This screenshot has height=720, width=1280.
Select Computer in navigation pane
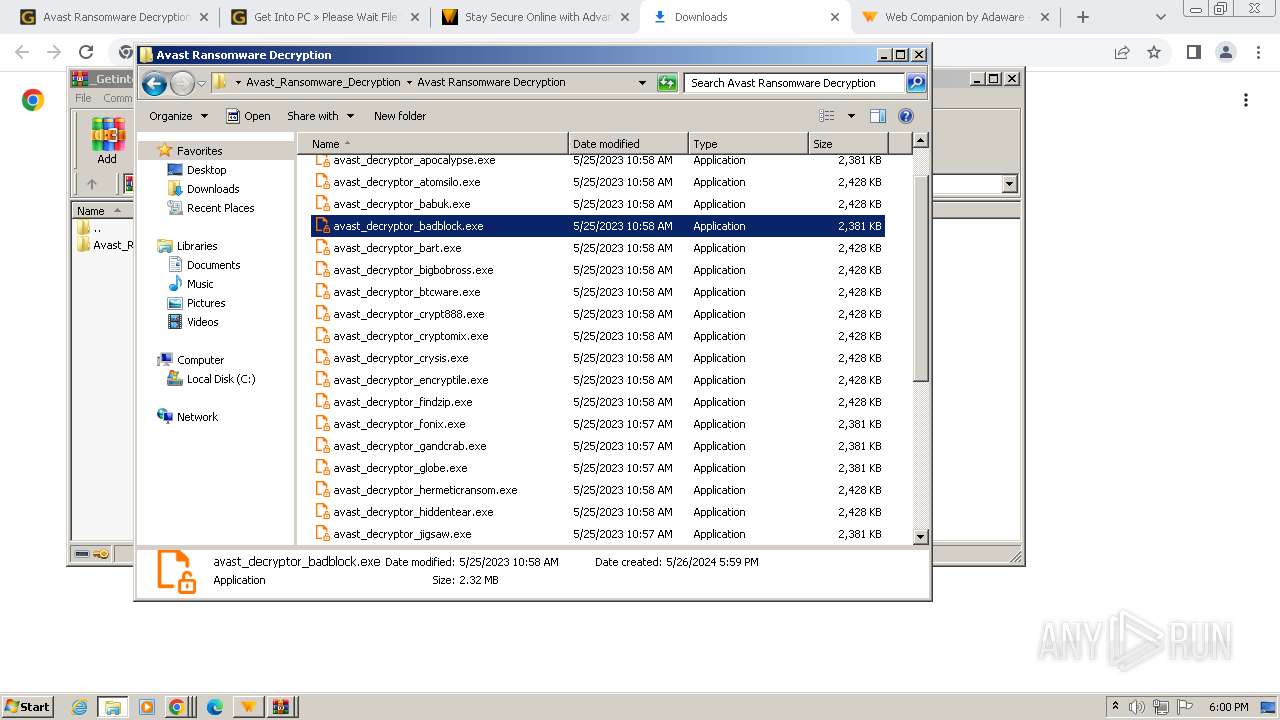coord(200,360)
